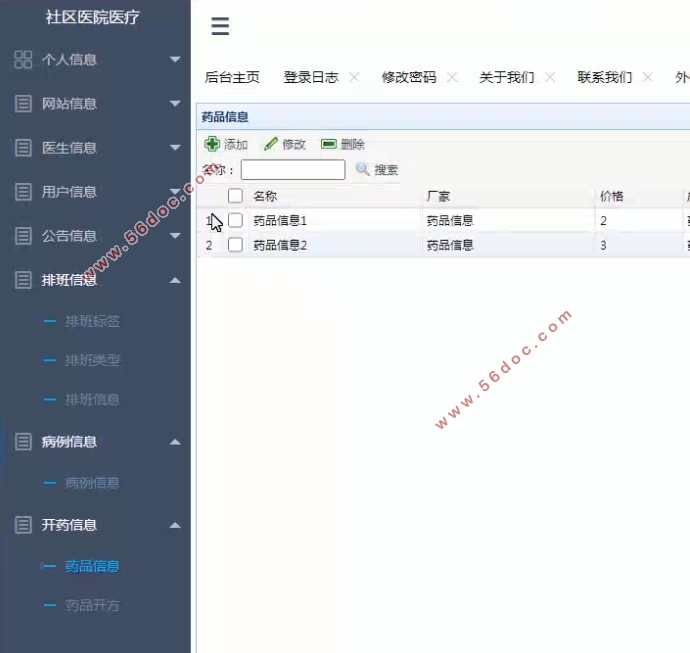Viewport: 690px width, 653px height.
Task: Click the 添加 button label
Action: 236,144
